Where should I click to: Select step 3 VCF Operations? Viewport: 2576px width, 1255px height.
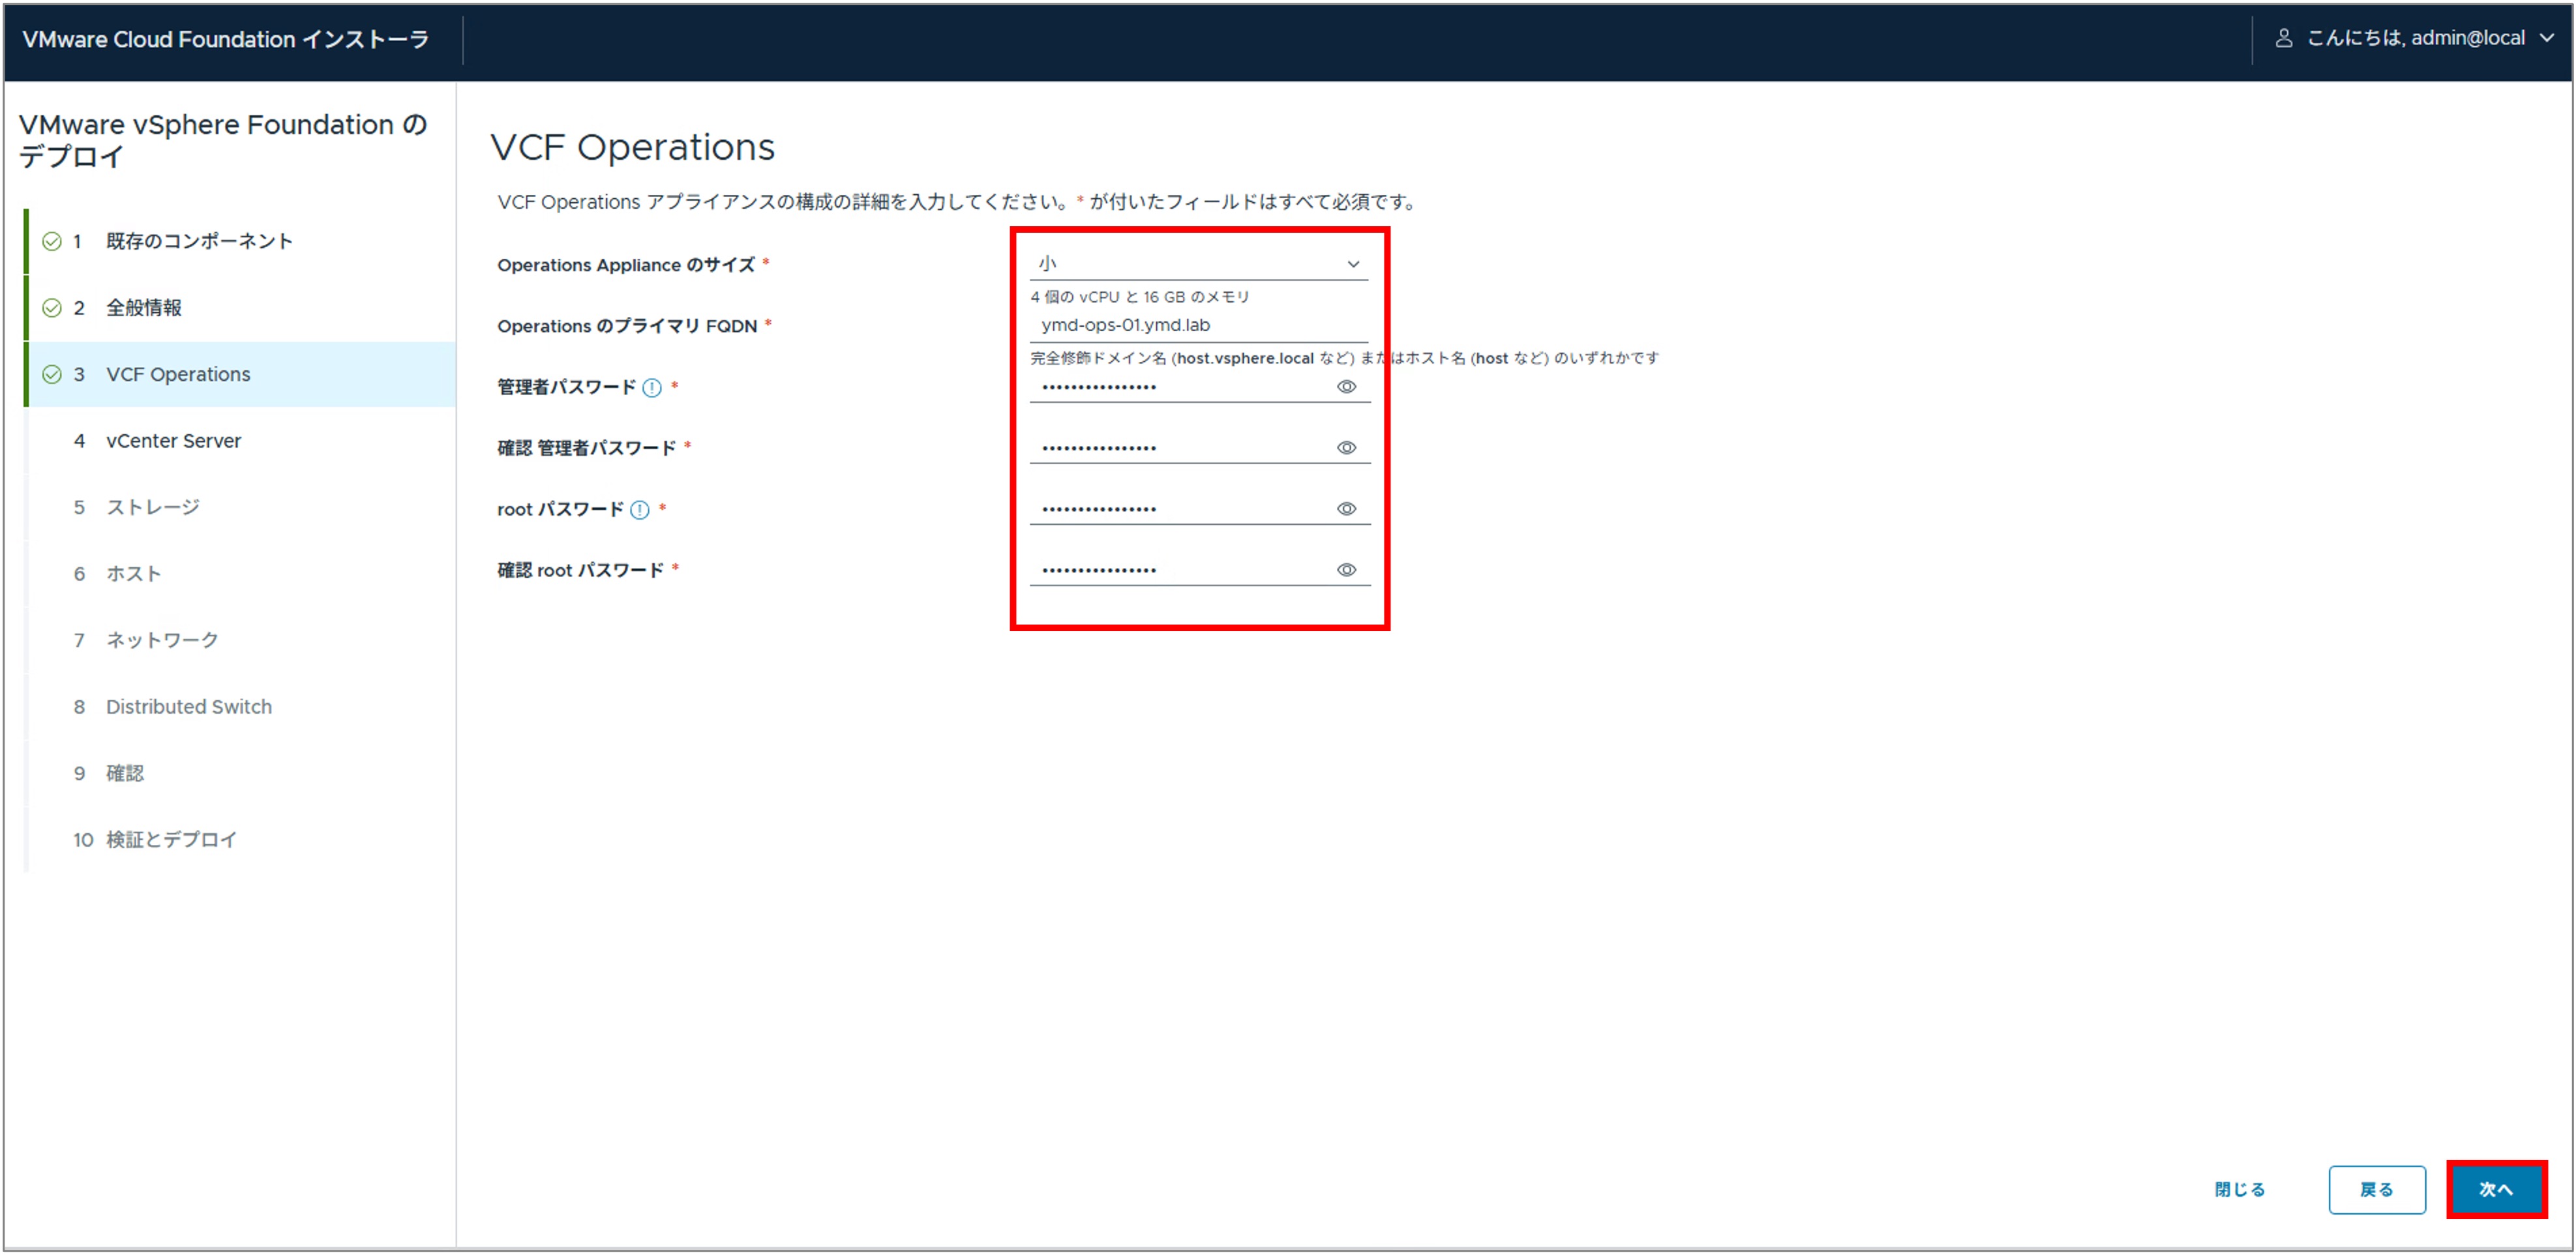tap(240, 374)
